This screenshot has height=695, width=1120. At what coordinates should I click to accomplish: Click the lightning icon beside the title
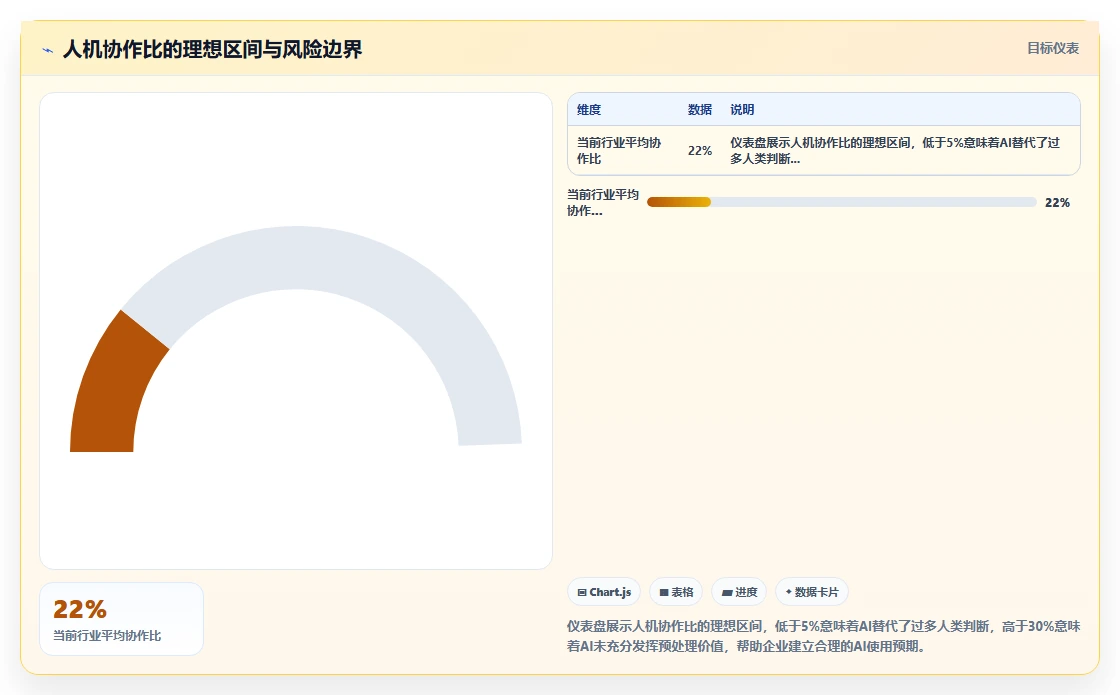(48, 50)
